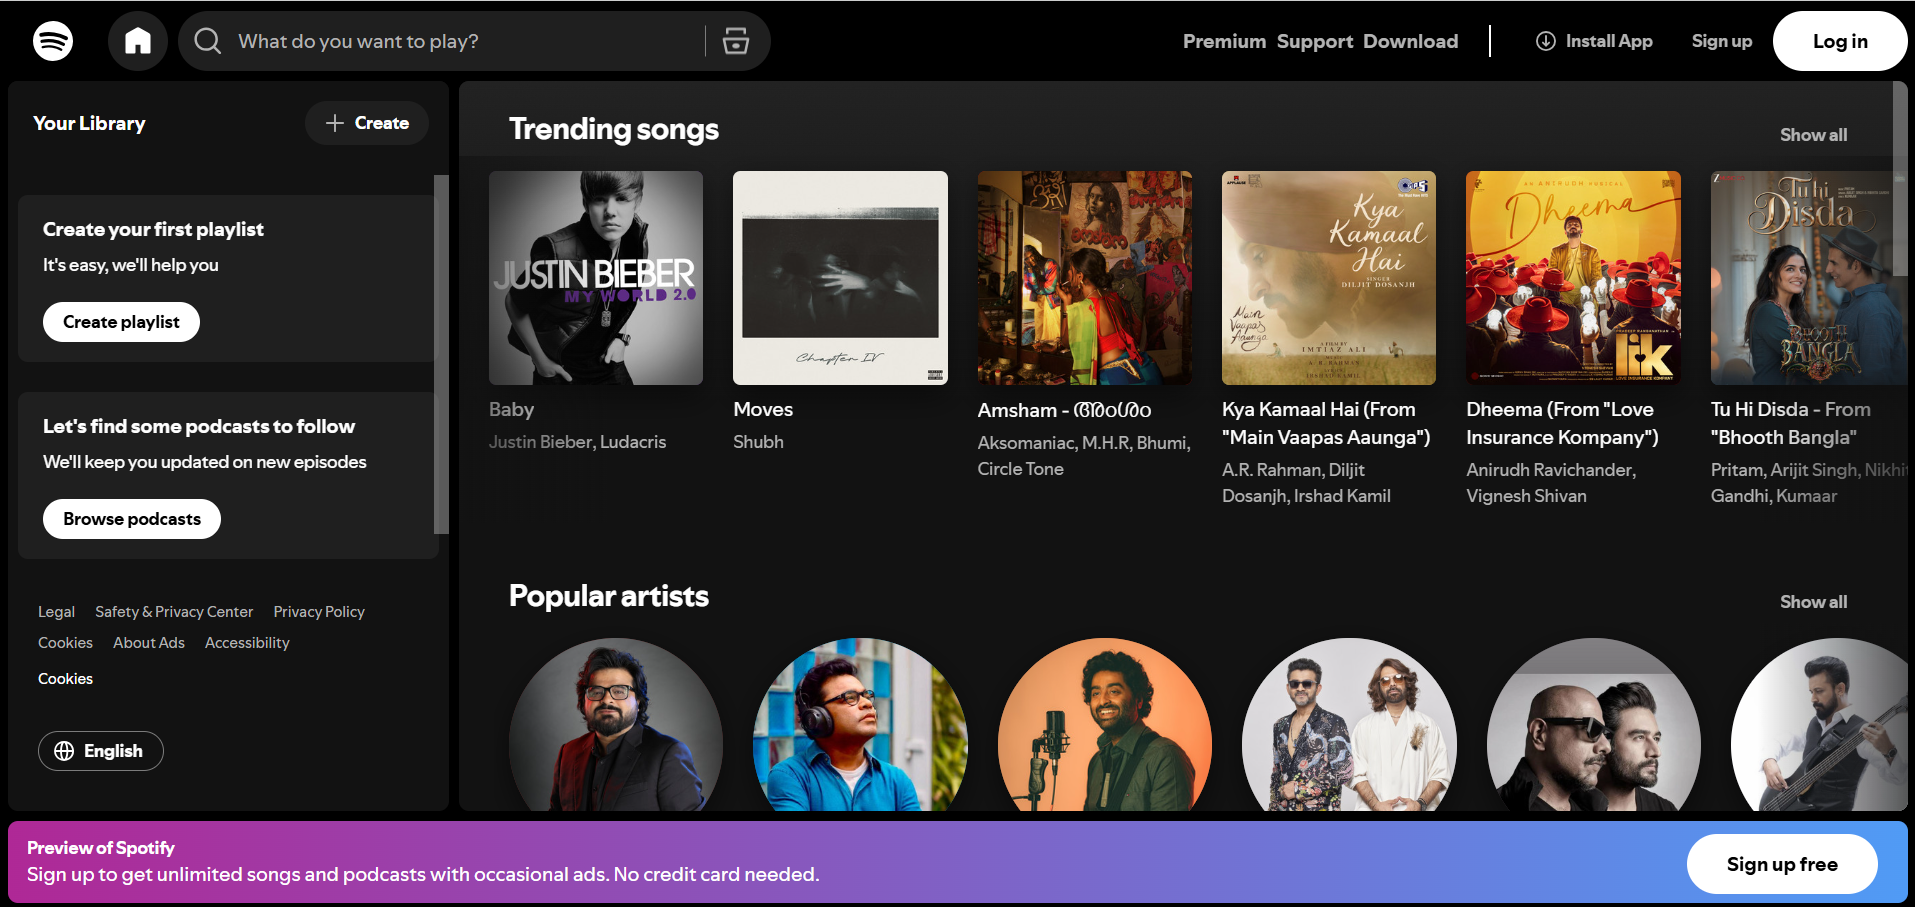Viewport: 1915px width, 907px height.
Task: Open artist Shubh under Moves
Action: coord(758,442)
